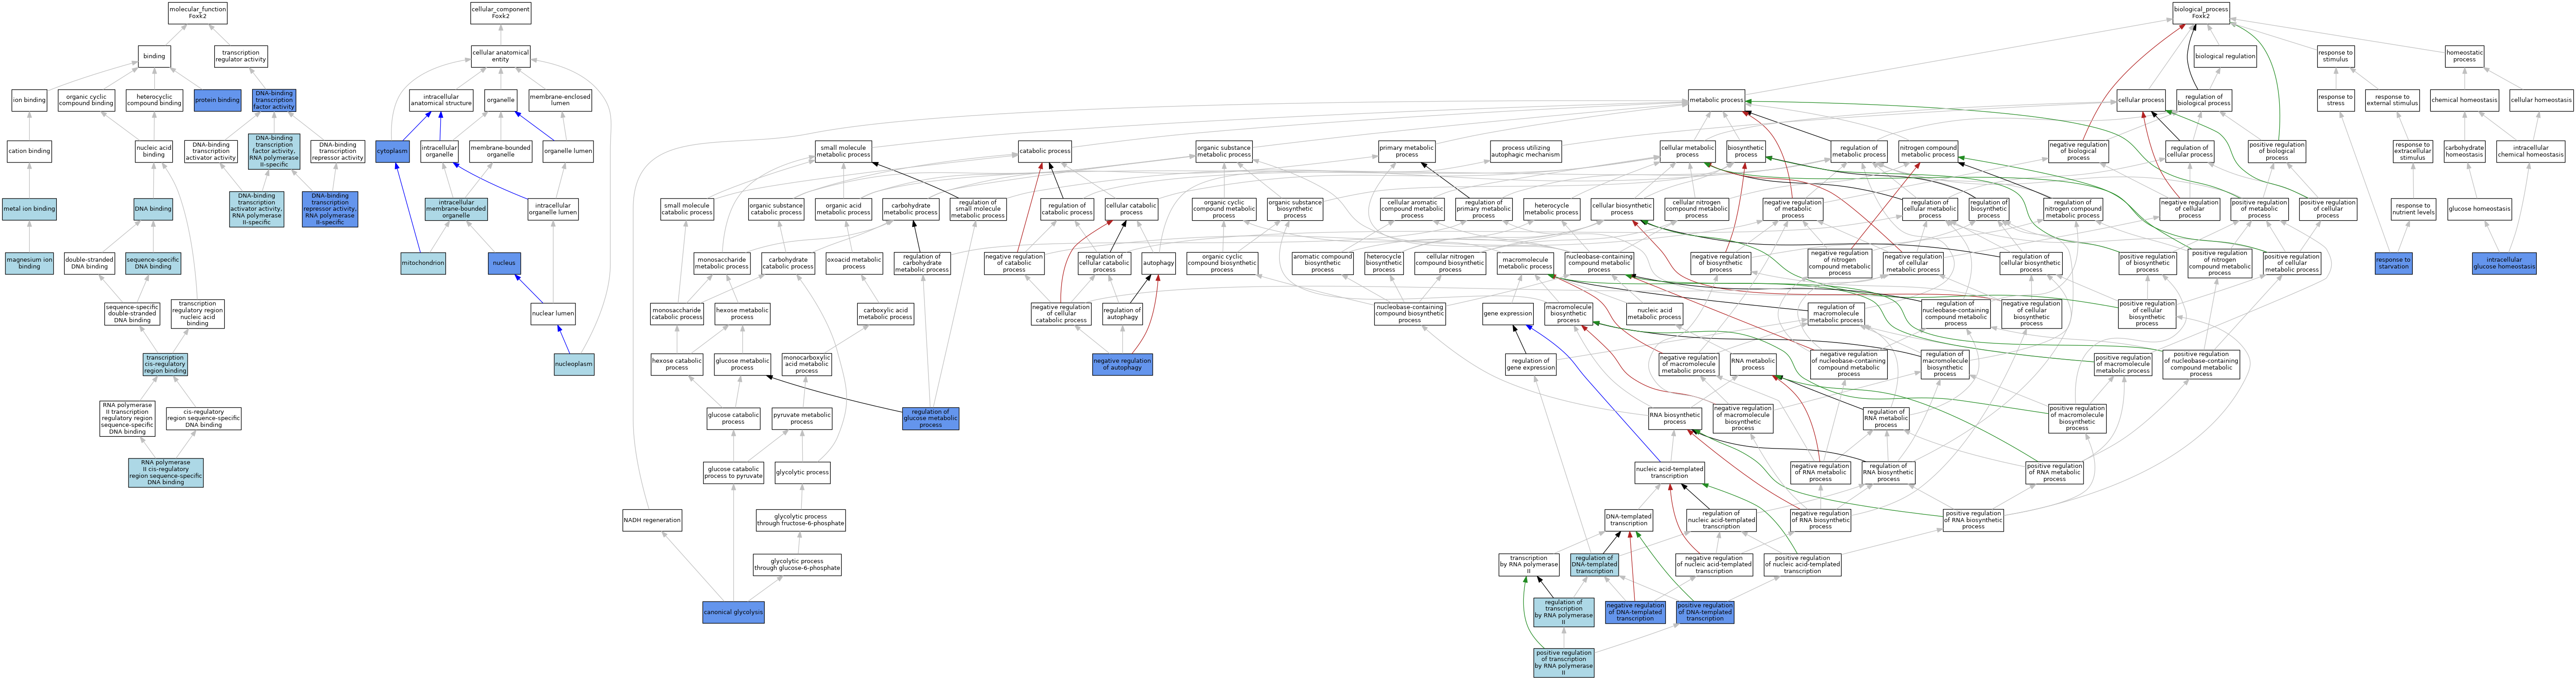Select the 'catabolic process' node
Viewport: 2576px width, 680px height.
coord(1045,151)
